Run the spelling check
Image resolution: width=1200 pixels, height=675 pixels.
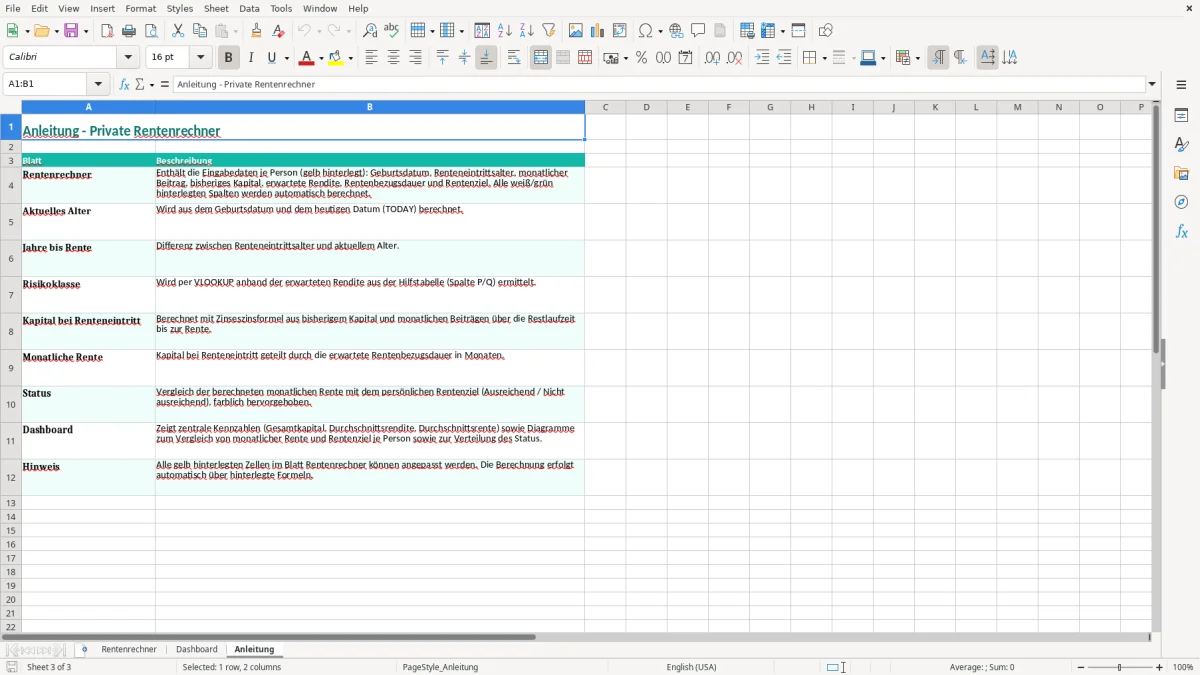click(x=392, y=31)
